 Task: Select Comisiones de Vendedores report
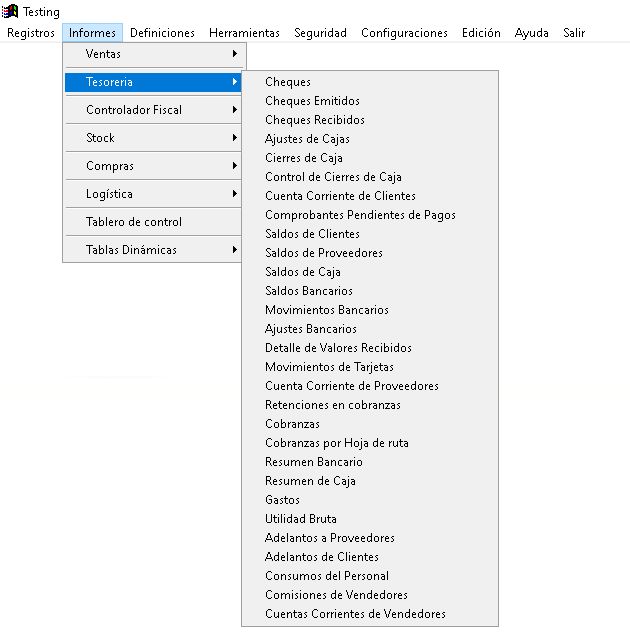click(x=336, y=595)
